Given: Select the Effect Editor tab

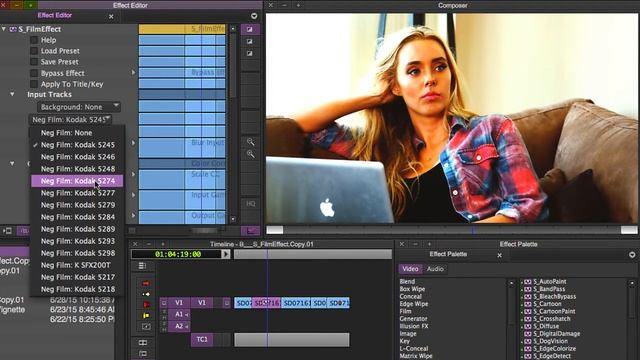Looking at the screenshot, I should 55,16.
